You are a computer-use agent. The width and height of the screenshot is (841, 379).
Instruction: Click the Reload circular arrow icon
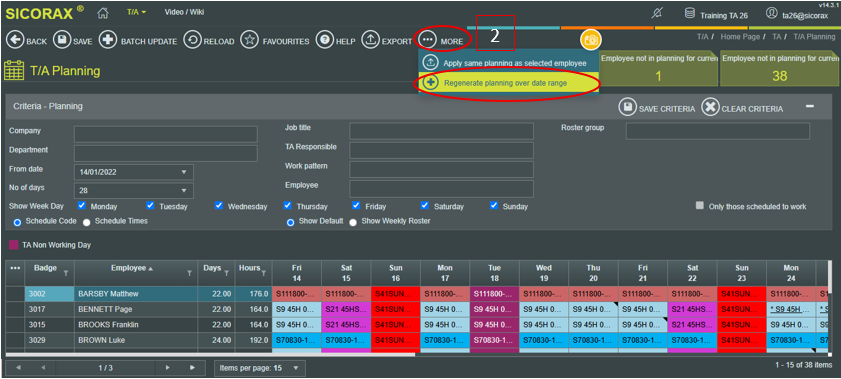pyautogui.click(x=193, y=40)
